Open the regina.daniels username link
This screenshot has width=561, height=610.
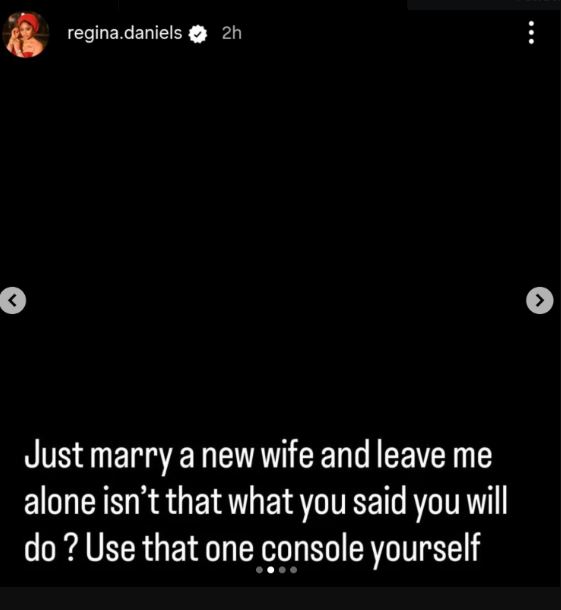coord(124,33)
